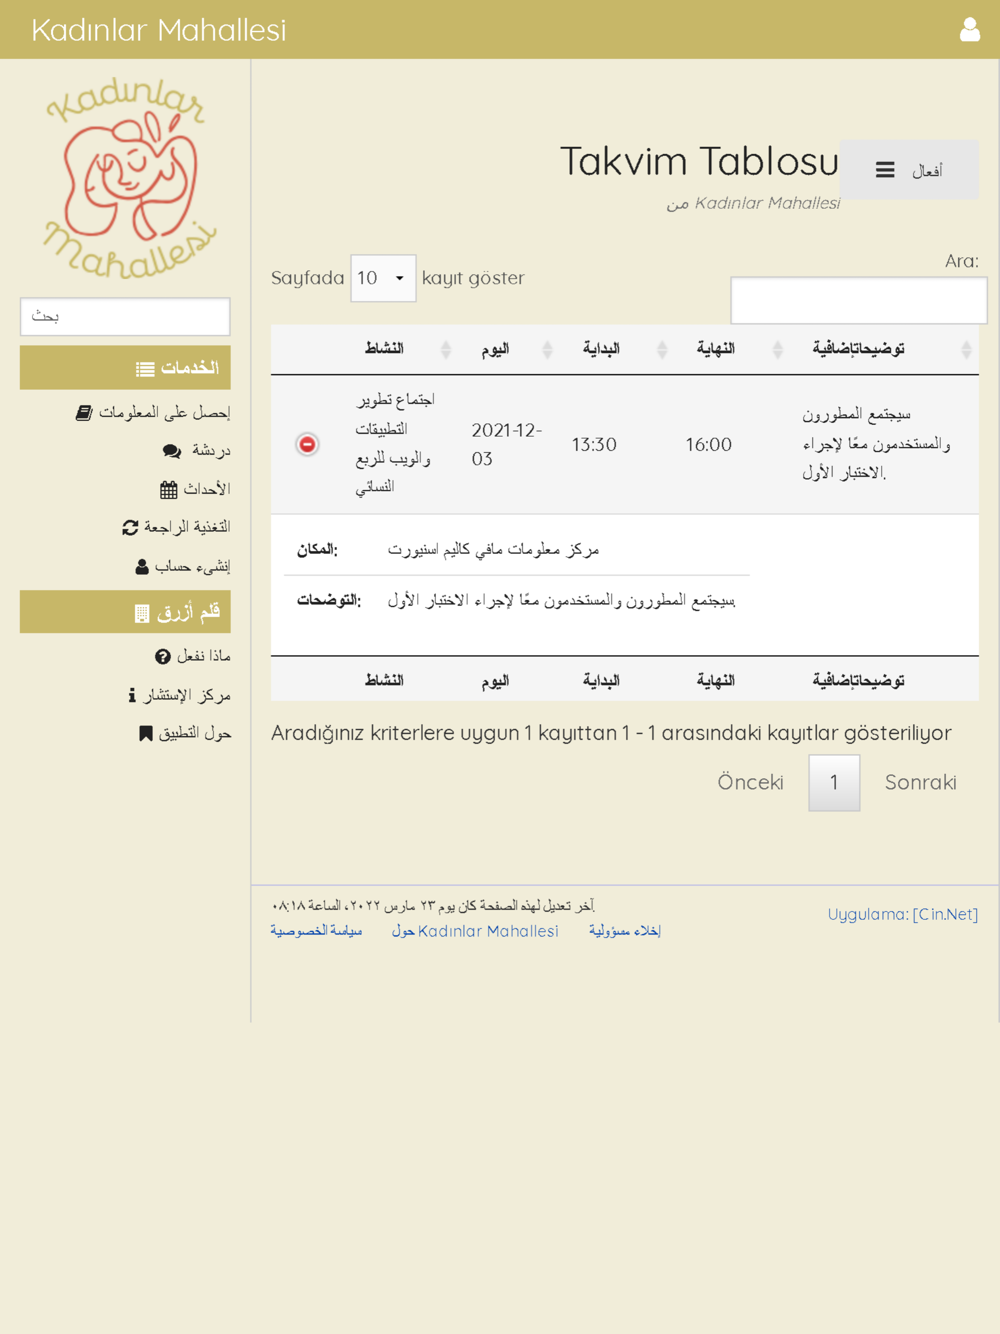Open دردشة chat link
Screen dimensions: 1000x1334
click(196, 450)
